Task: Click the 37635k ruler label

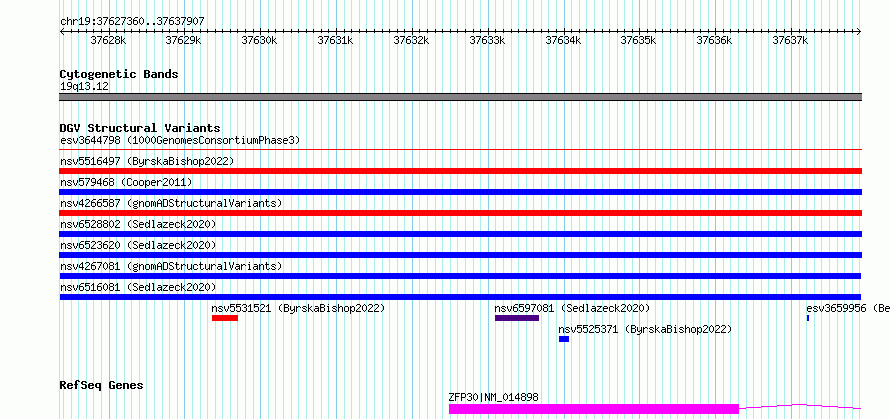Action: (639, 40)
